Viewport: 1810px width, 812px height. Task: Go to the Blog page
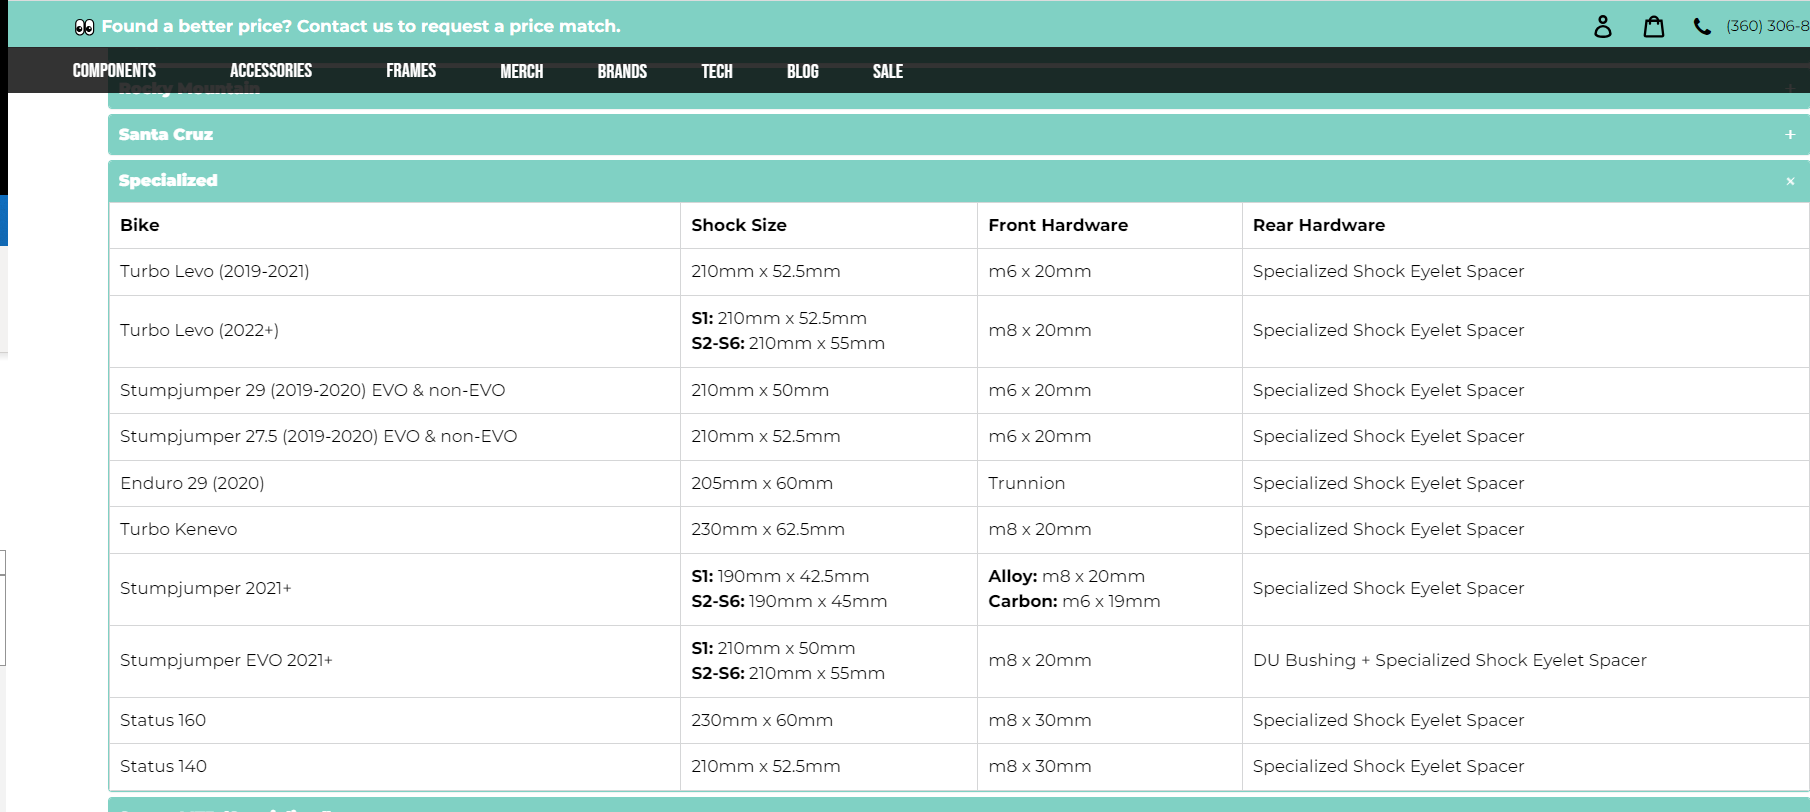(x=802, y=71)
